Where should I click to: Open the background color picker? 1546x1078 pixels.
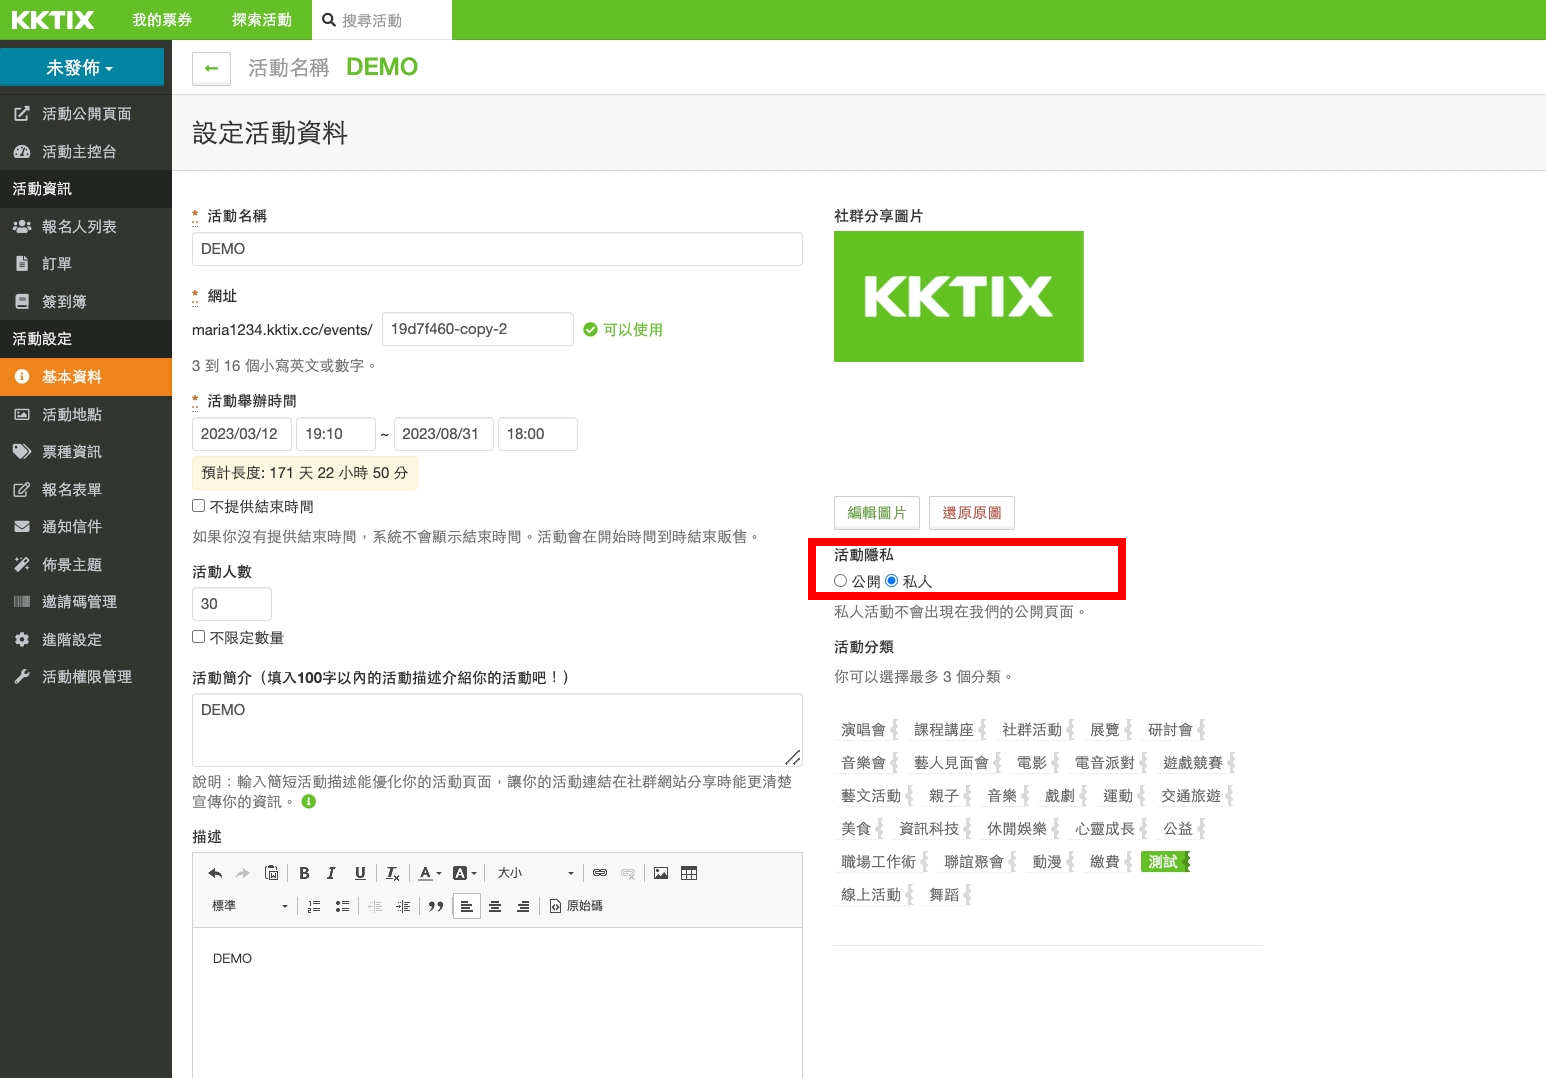pos(465,873)
